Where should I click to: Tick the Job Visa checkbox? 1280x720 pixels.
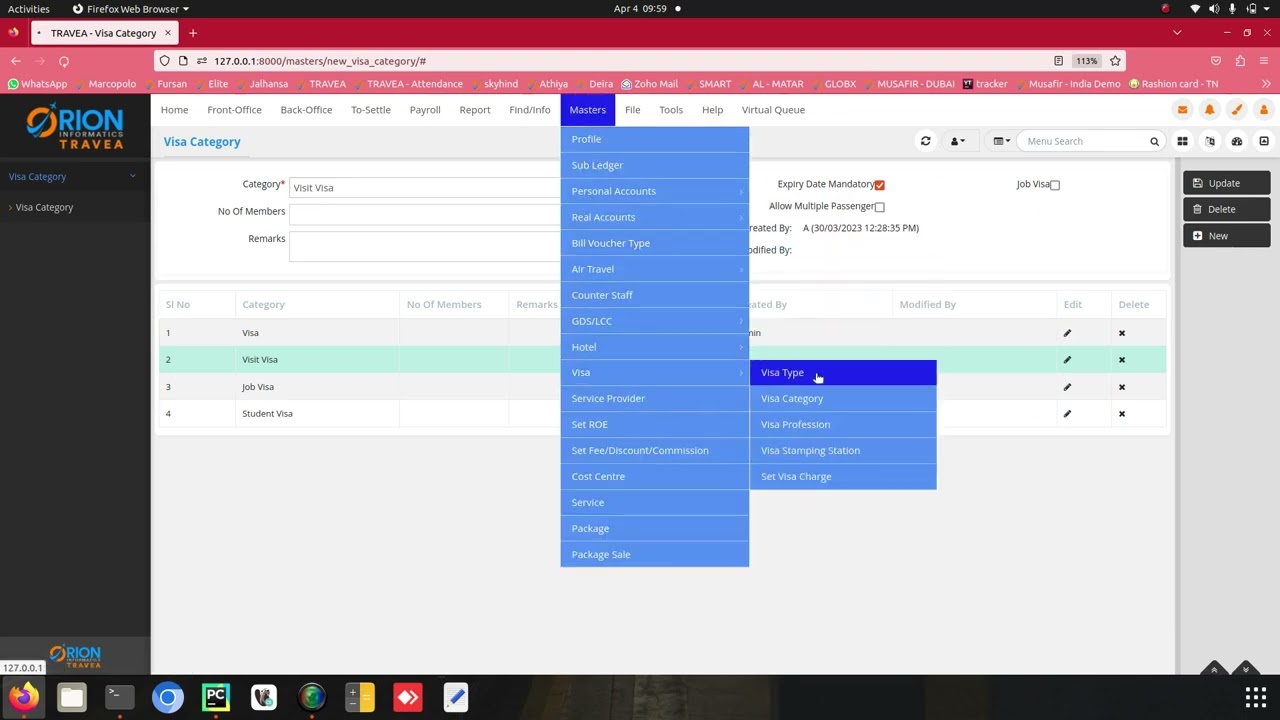click(1054, 185)
